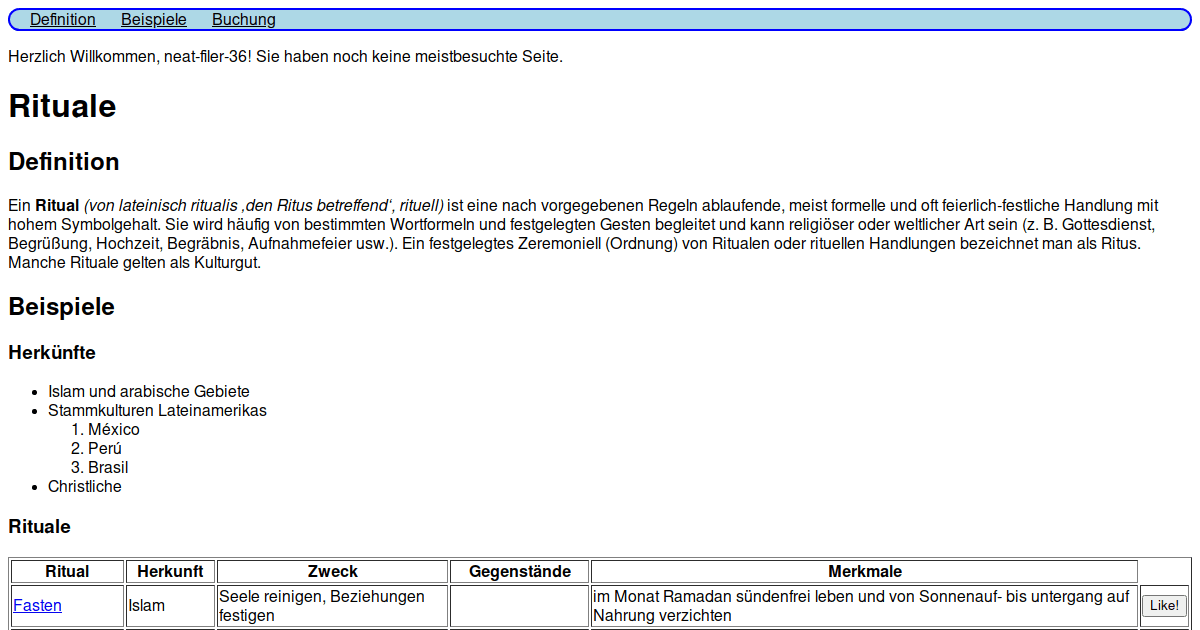
Task: Select the Christliche list item
Action: [x=84, y=486]
